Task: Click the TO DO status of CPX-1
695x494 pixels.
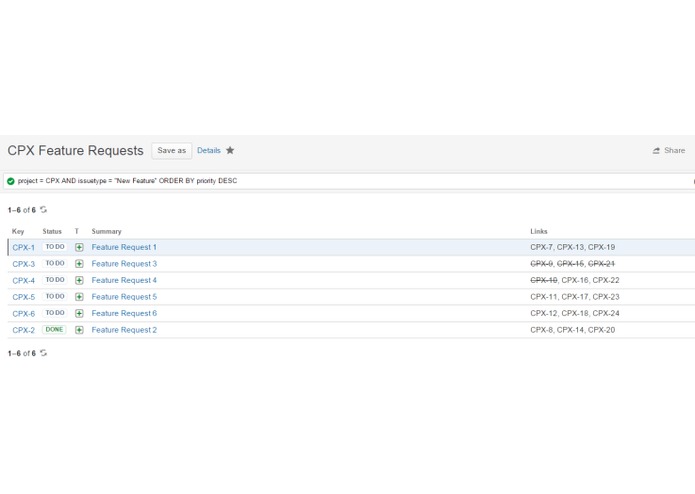Action: pyautogui.click(x=55, y=247)
